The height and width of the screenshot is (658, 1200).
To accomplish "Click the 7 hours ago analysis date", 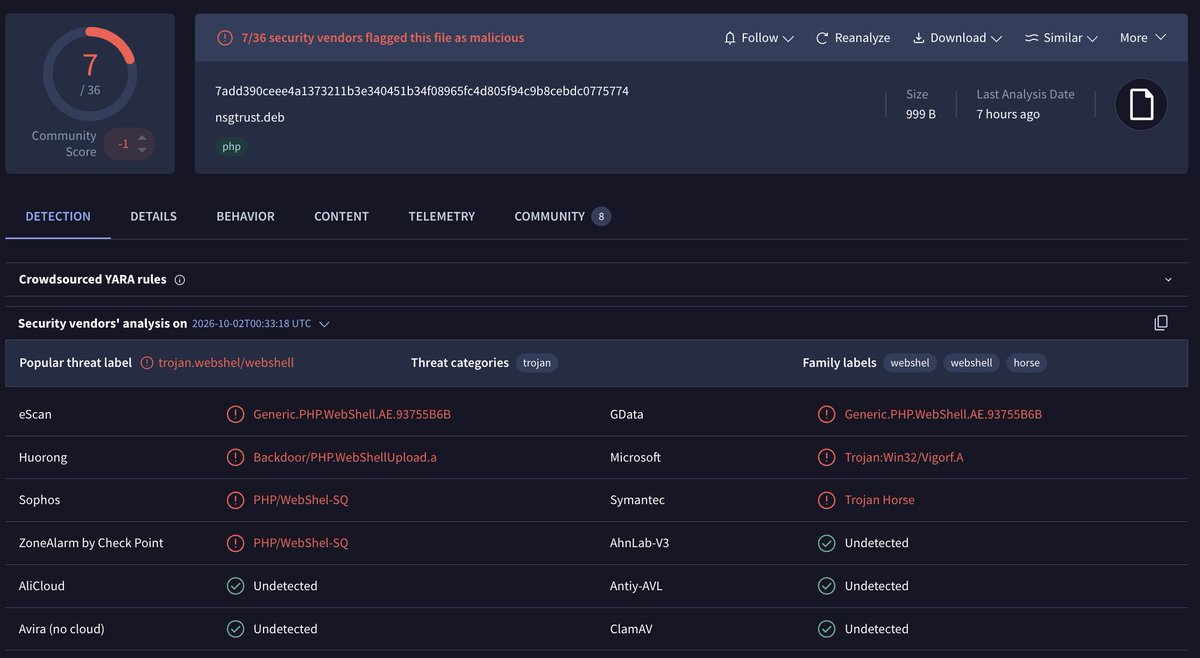I will click(x=1008, y=114).
